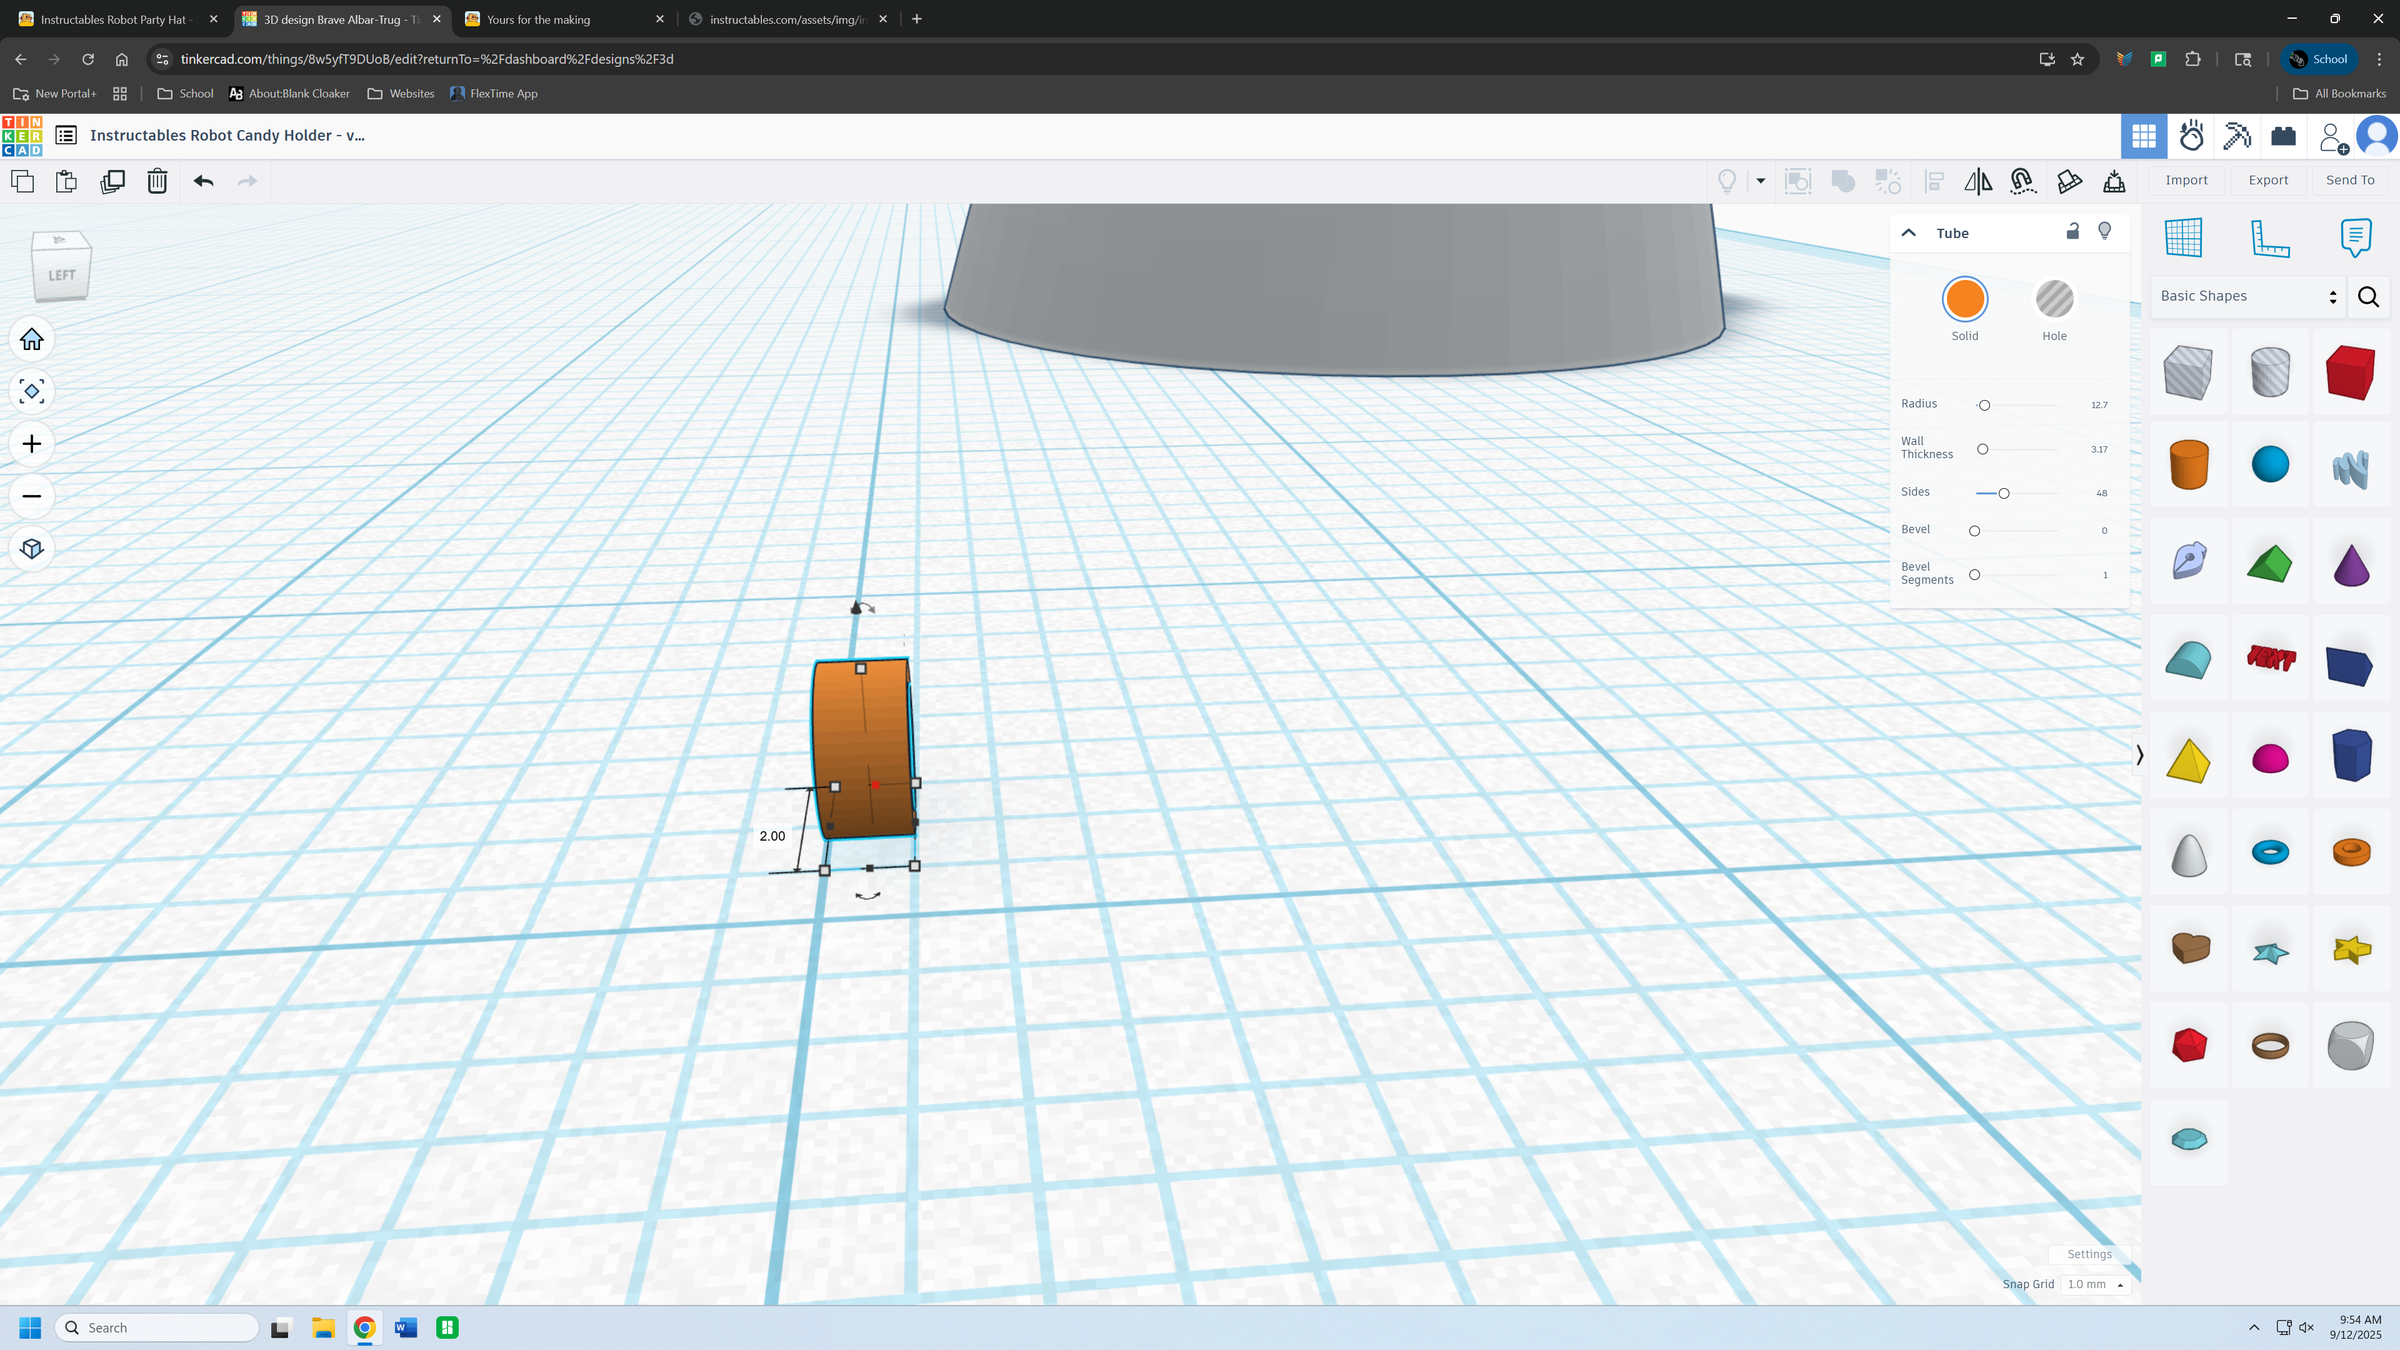Zoom out with minus button
The height and width of the screenshot is (1350, 2400).
(32, 496)
